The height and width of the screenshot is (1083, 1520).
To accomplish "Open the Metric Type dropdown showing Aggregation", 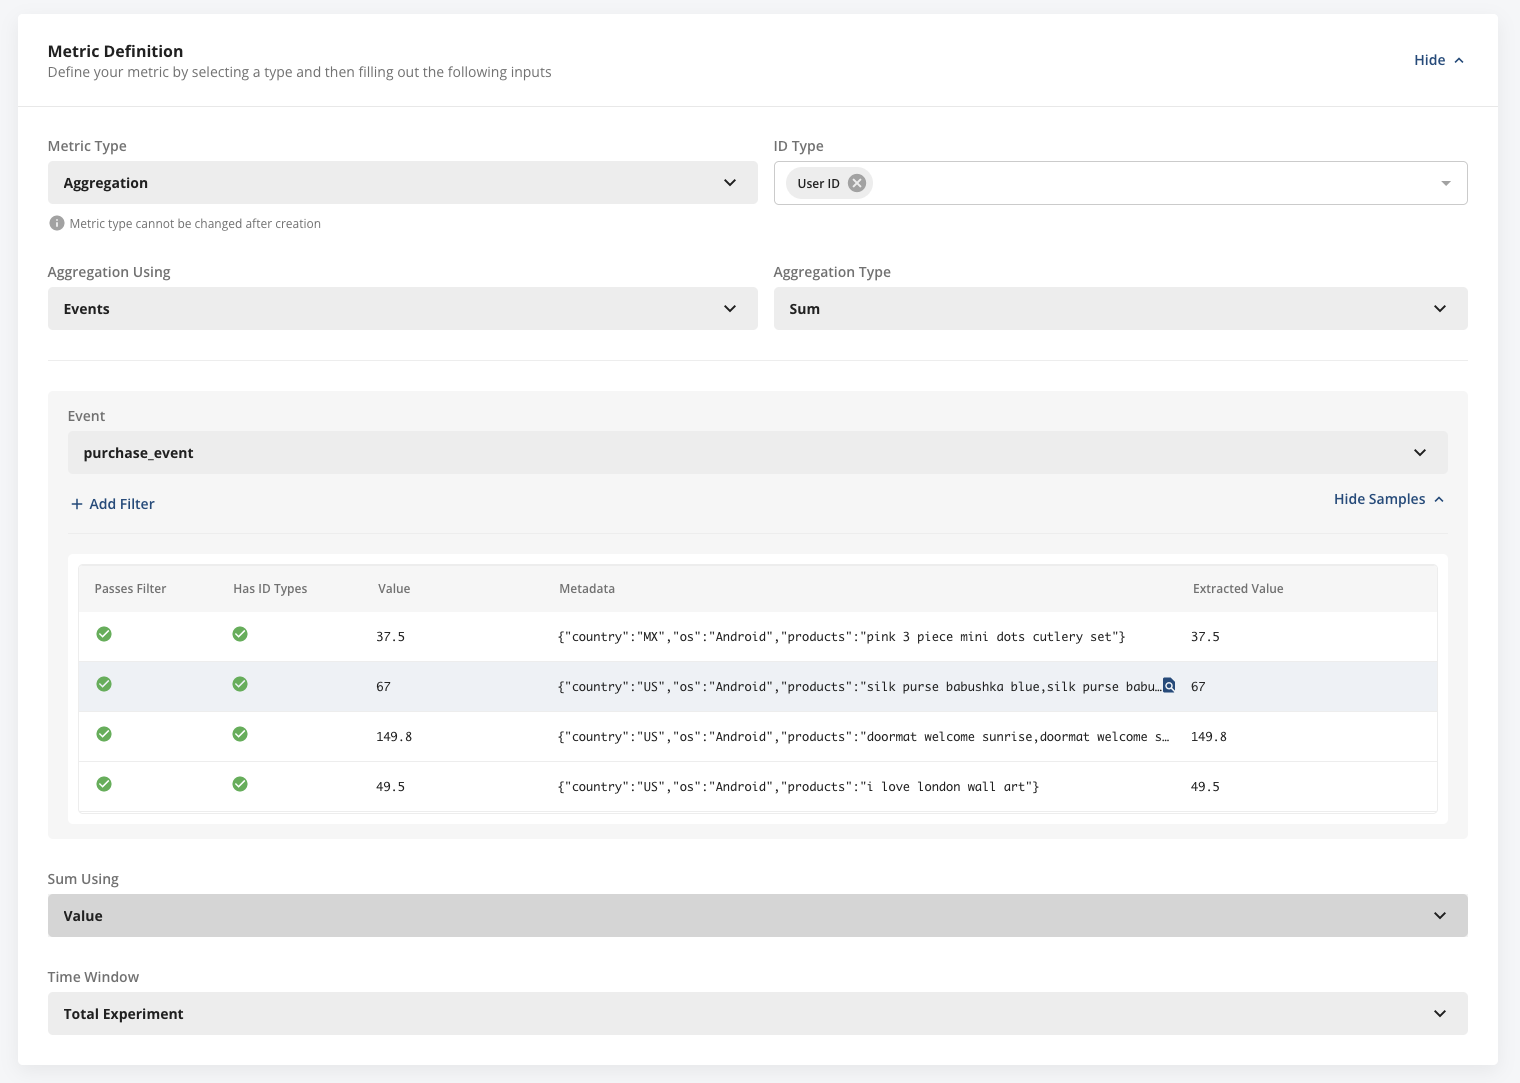I will coord(402,182).
